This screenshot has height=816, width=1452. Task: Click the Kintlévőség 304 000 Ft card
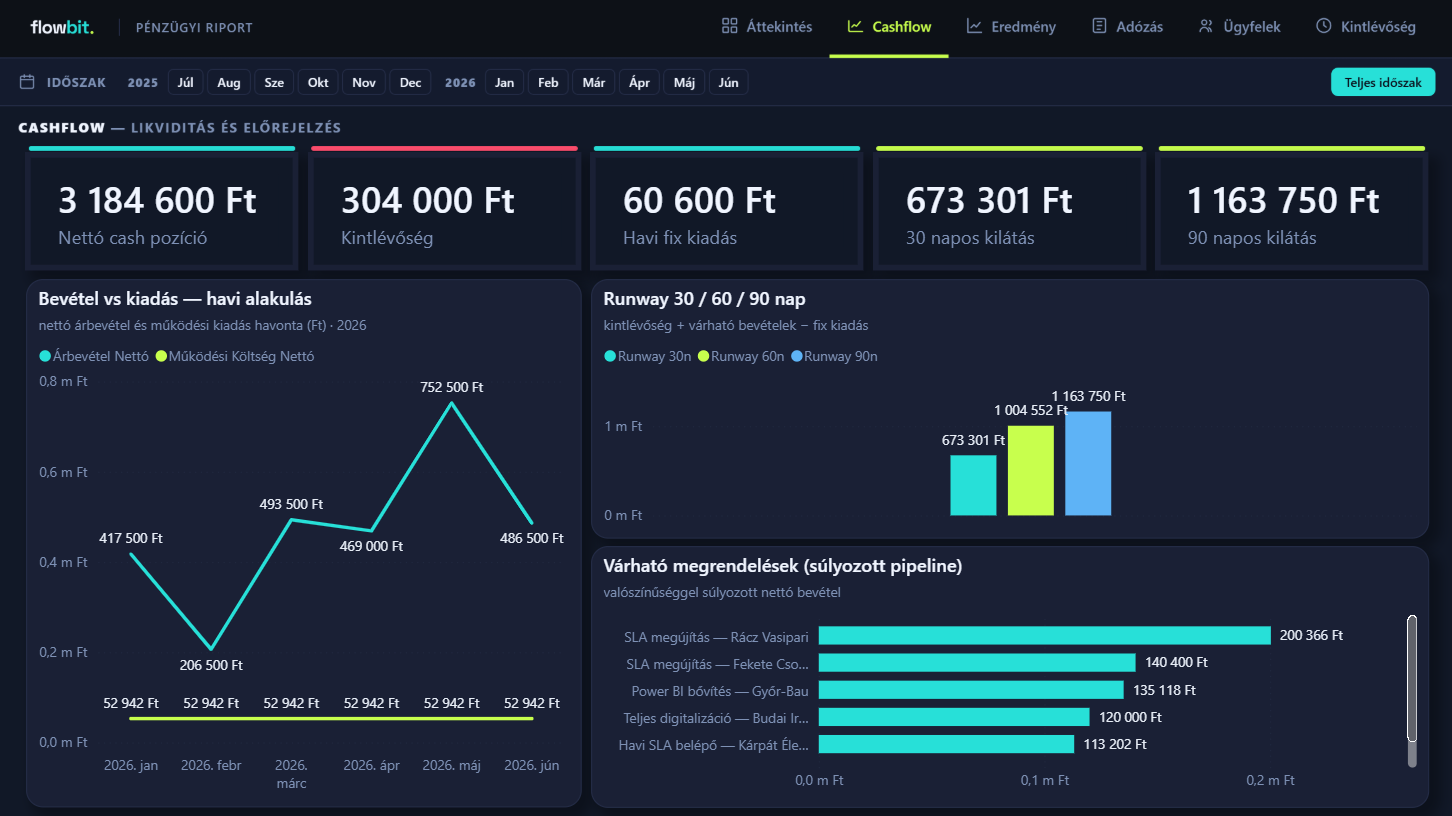444,209
